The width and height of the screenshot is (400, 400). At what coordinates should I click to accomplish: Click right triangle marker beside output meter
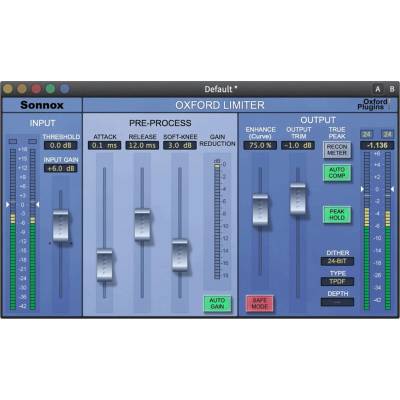392,189
